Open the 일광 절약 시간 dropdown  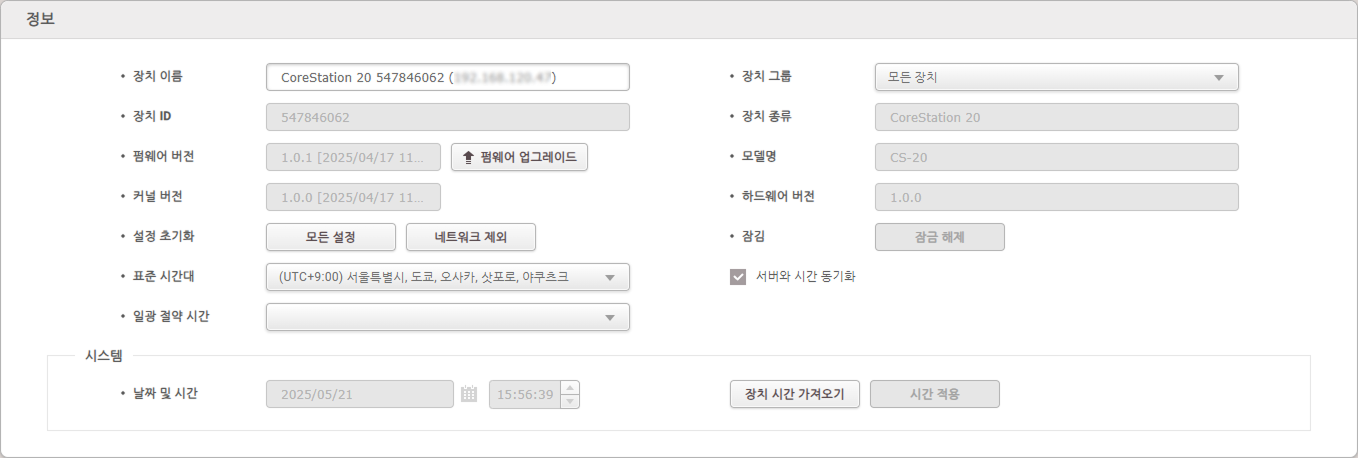tap(447, 317)
